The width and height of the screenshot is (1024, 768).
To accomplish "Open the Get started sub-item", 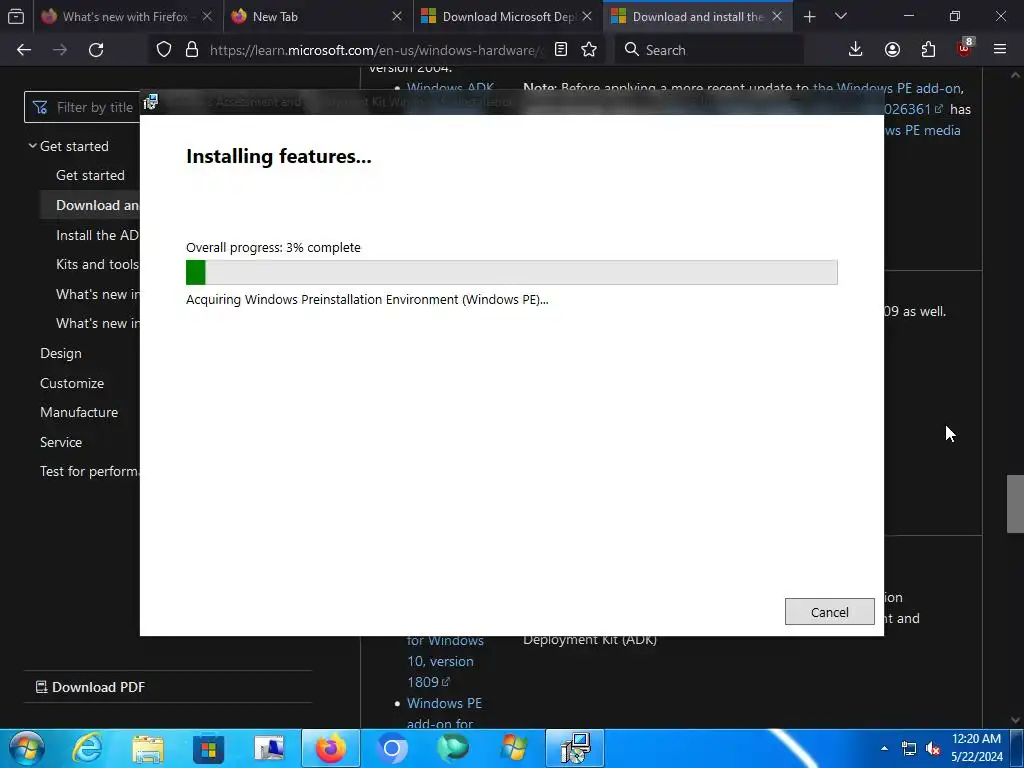I will coord(90,175).
